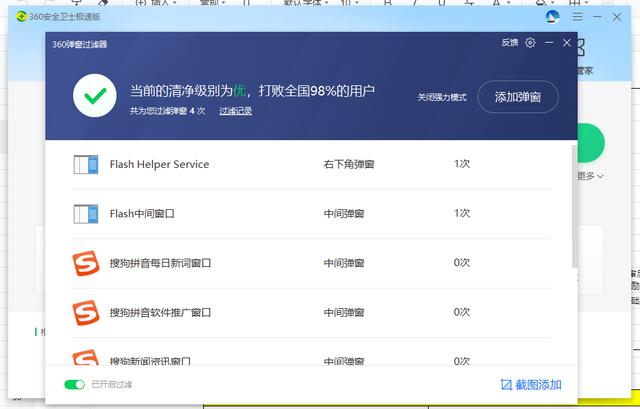Click the 截图添加 link
The width and height of the screenshot is (640, 409).
[x=539, y=385]
